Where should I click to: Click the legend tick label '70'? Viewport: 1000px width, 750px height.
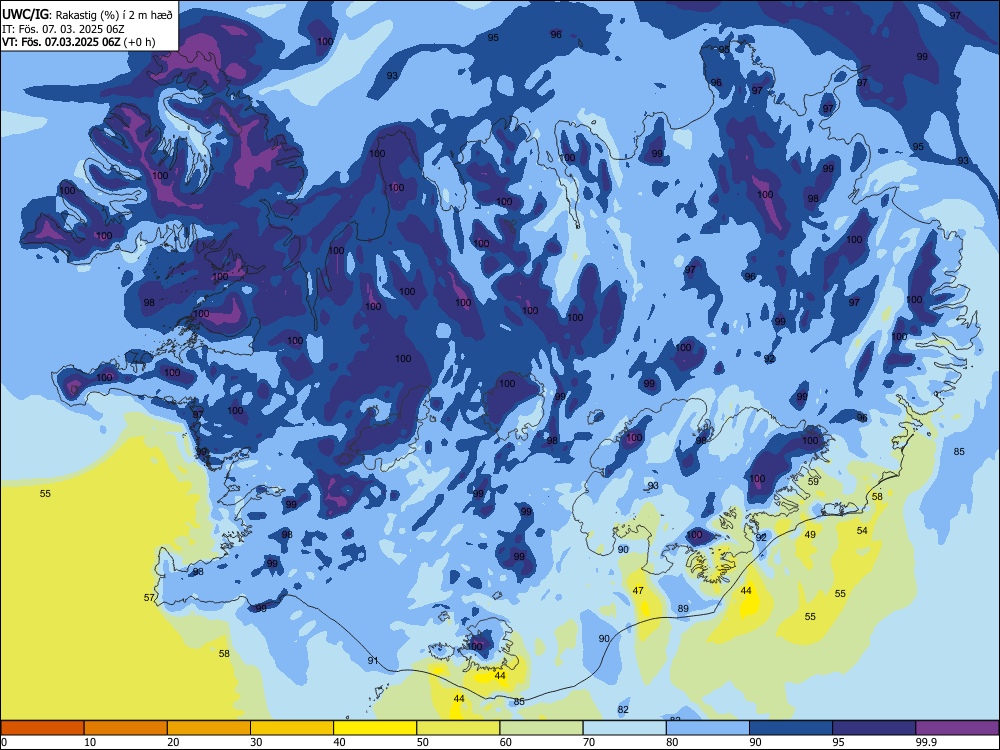click(589, 742)
